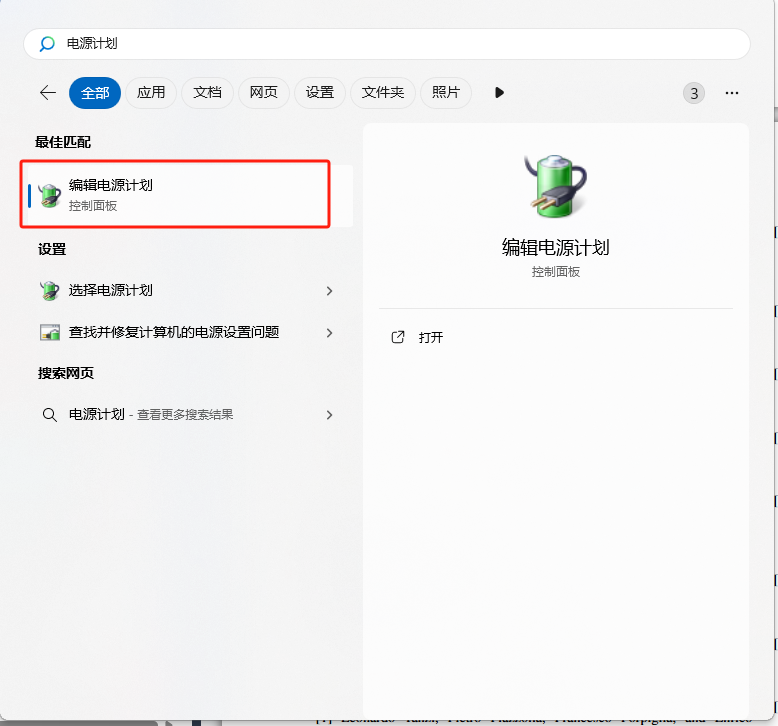Click the 编辑电源计划 title in preview pane
The width and height of the screenshot is (778, 726).
(555, 248)
